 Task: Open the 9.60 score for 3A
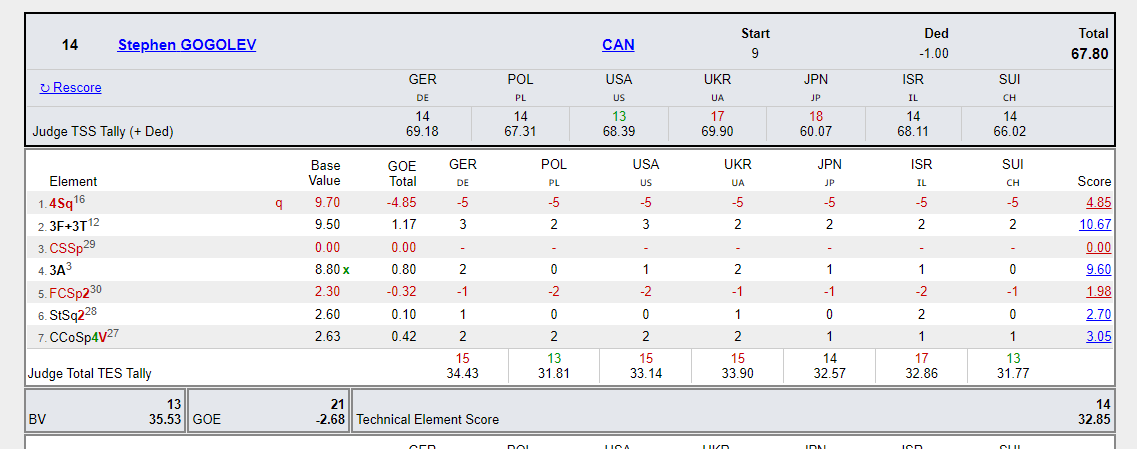pos(1098,270)
